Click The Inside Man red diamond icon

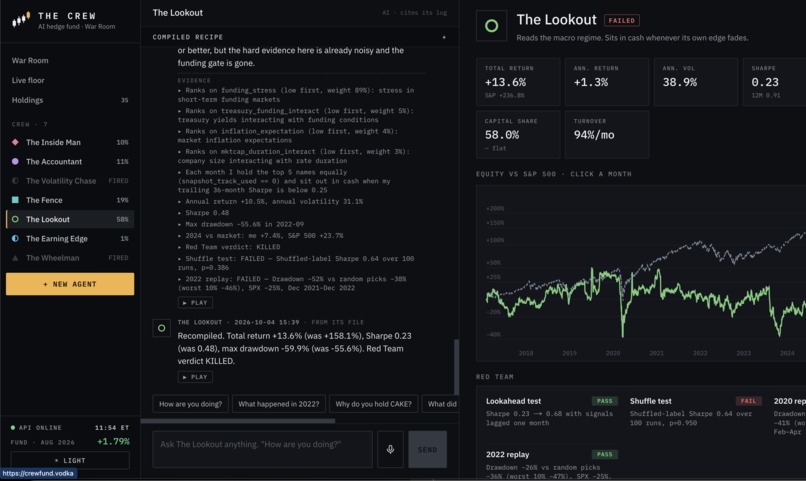(x=15, y=142)
